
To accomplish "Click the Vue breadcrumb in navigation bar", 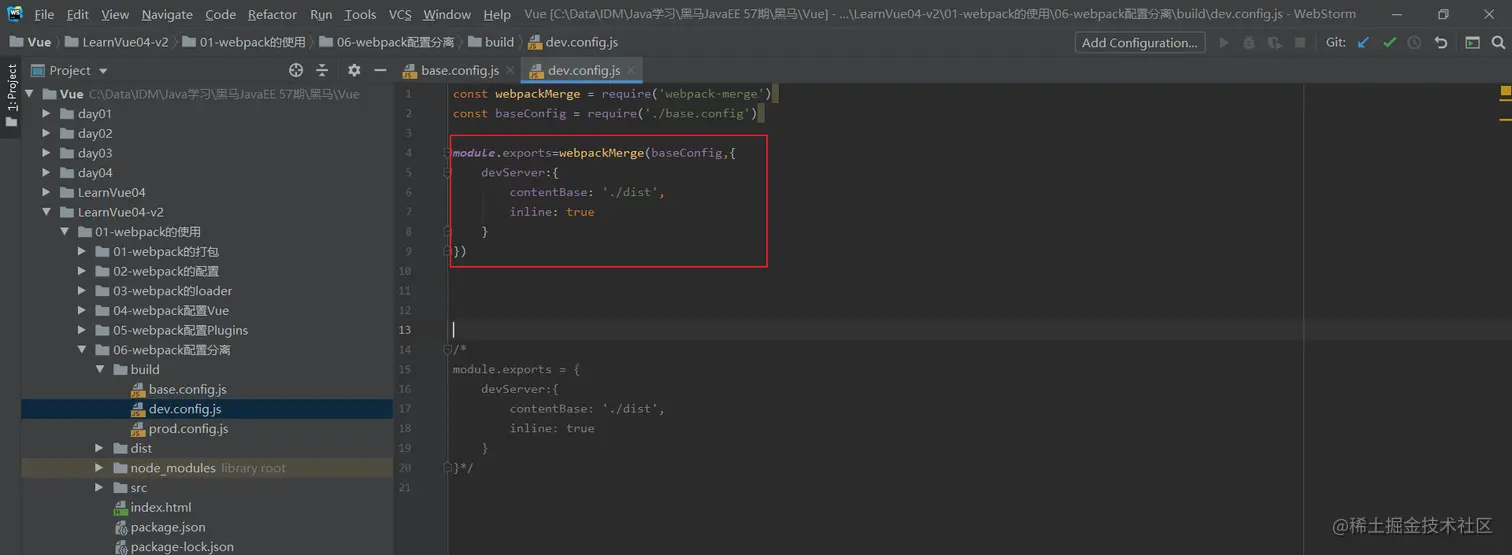I will 30,42.
